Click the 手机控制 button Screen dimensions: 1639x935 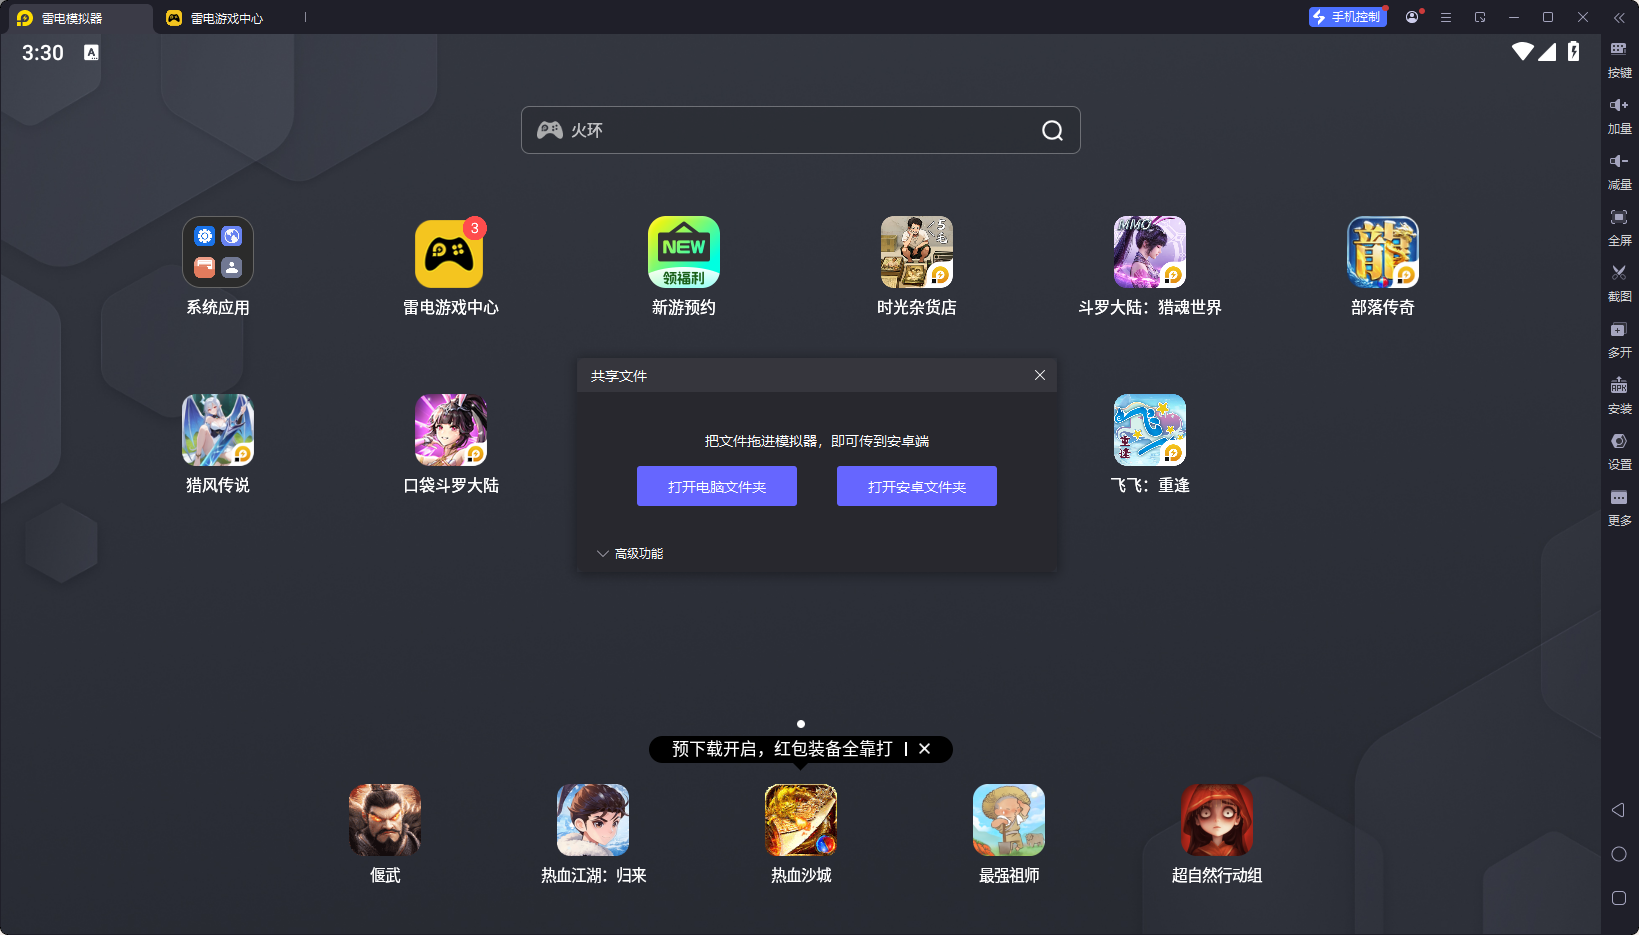[1348, 17]
